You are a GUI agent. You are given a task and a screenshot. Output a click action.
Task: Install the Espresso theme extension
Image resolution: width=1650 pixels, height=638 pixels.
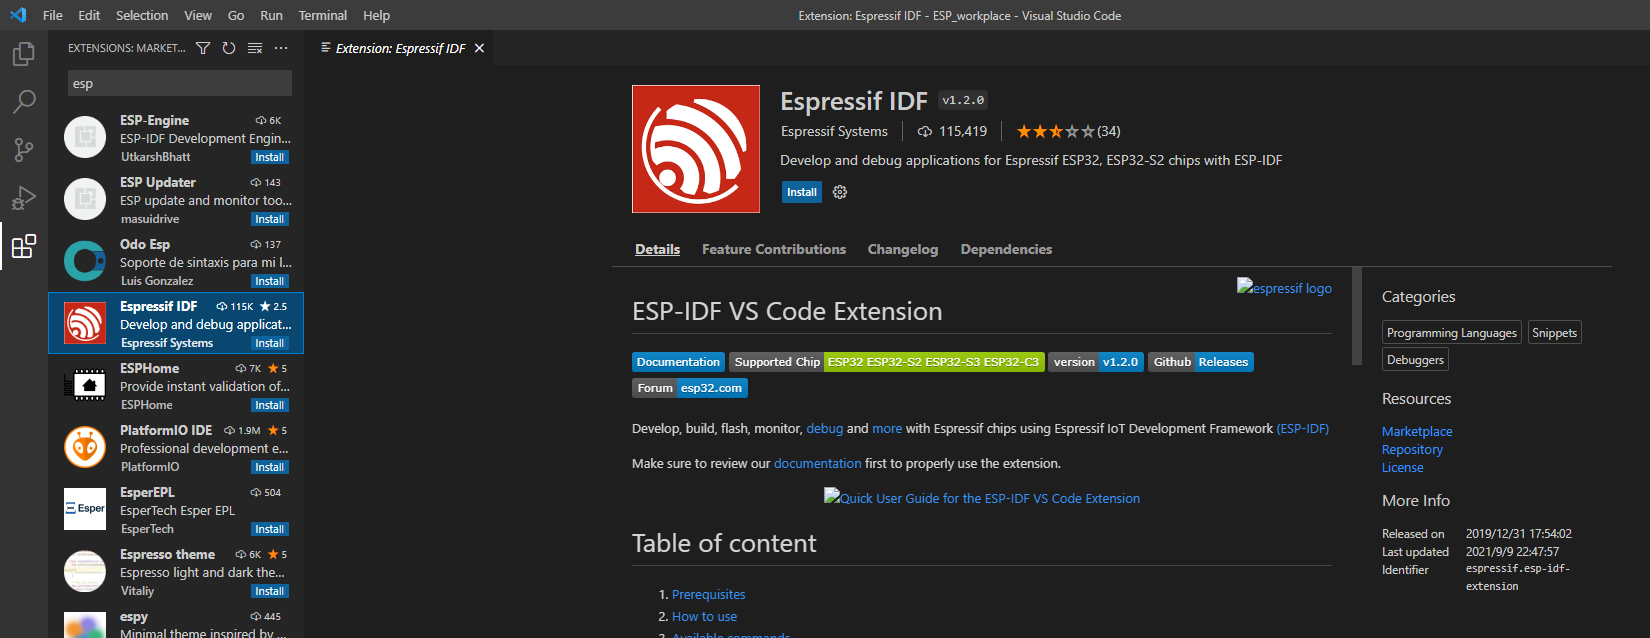270,591
